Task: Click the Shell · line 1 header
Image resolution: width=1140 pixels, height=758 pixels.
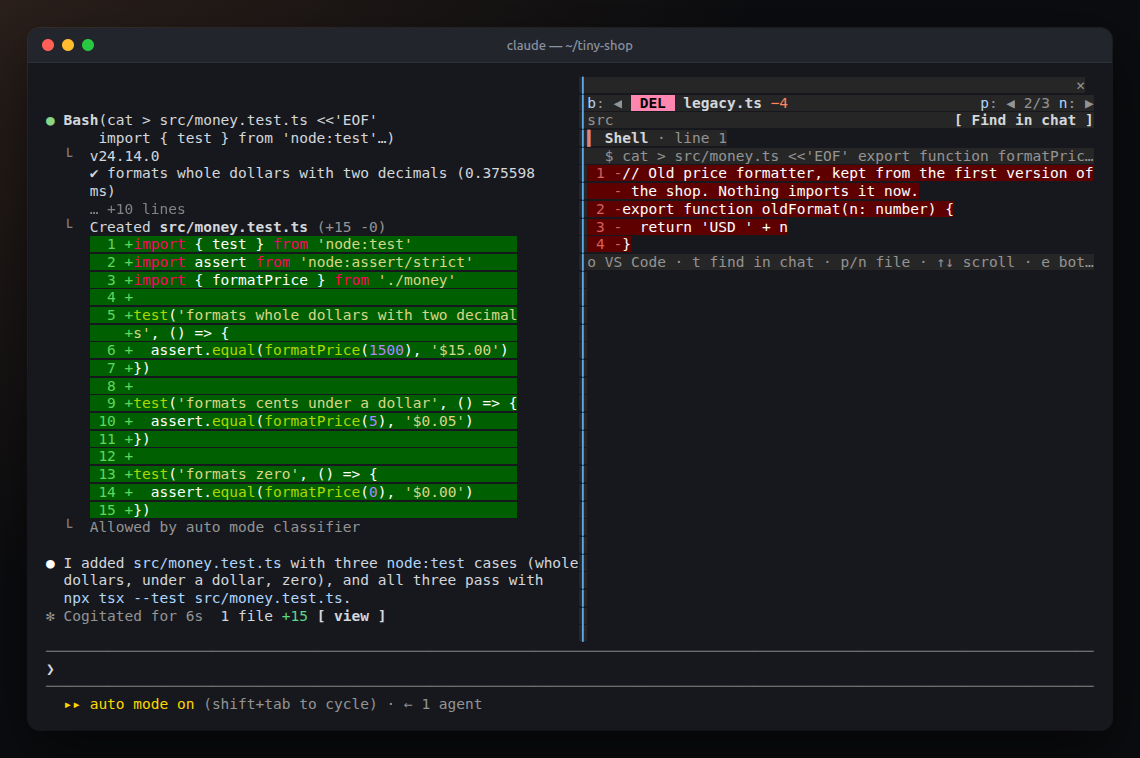Action: pos(665,138)
